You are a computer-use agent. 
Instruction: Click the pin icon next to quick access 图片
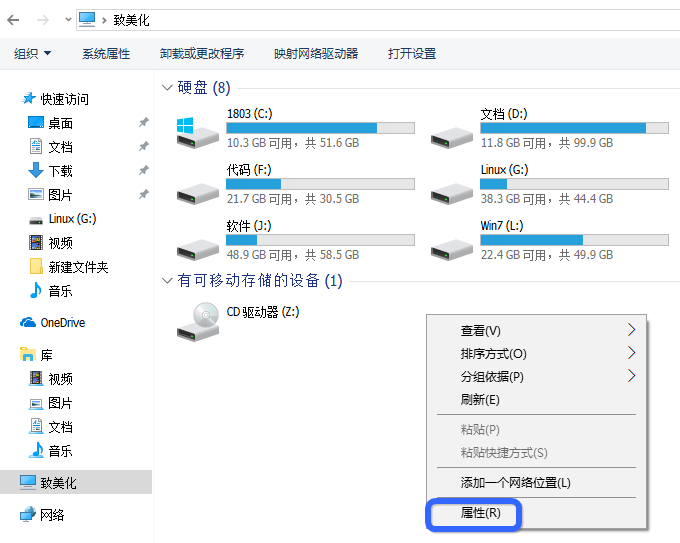(x=144, y=194)
